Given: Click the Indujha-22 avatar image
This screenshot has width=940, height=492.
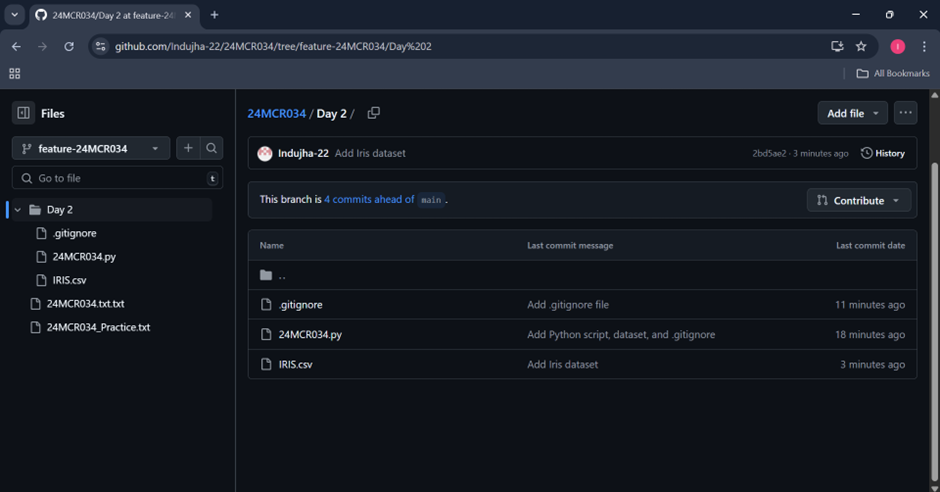Looking at the screenshot, I should [265, 153].
